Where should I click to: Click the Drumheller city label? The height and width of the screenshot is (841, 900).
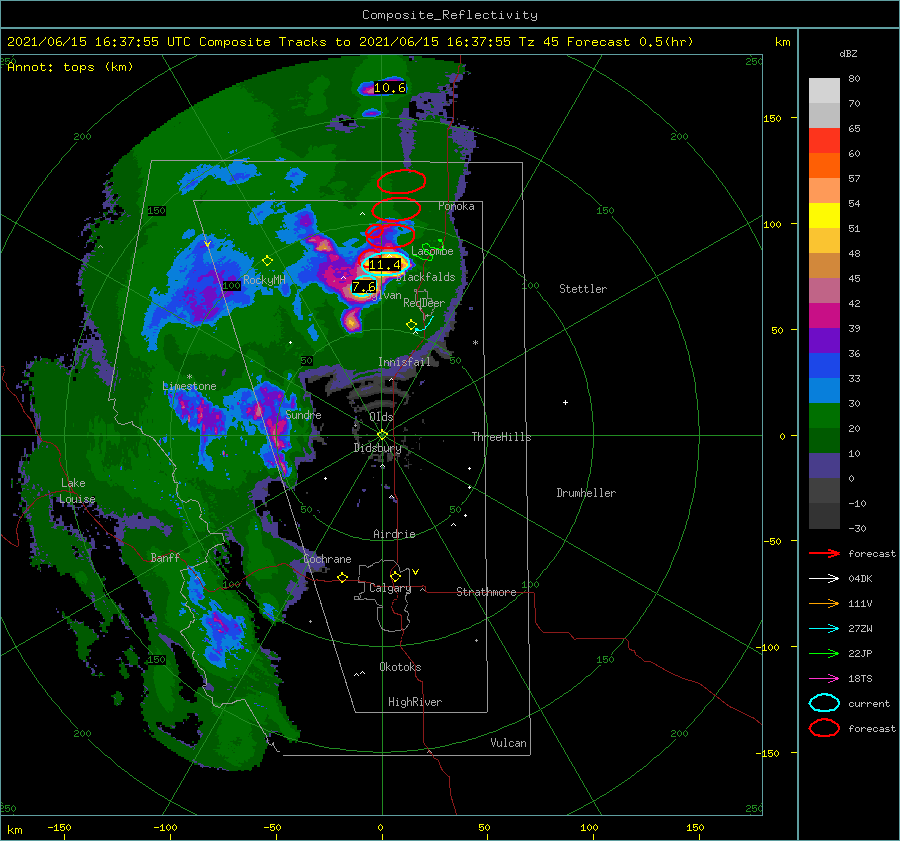tap(585, 493)
